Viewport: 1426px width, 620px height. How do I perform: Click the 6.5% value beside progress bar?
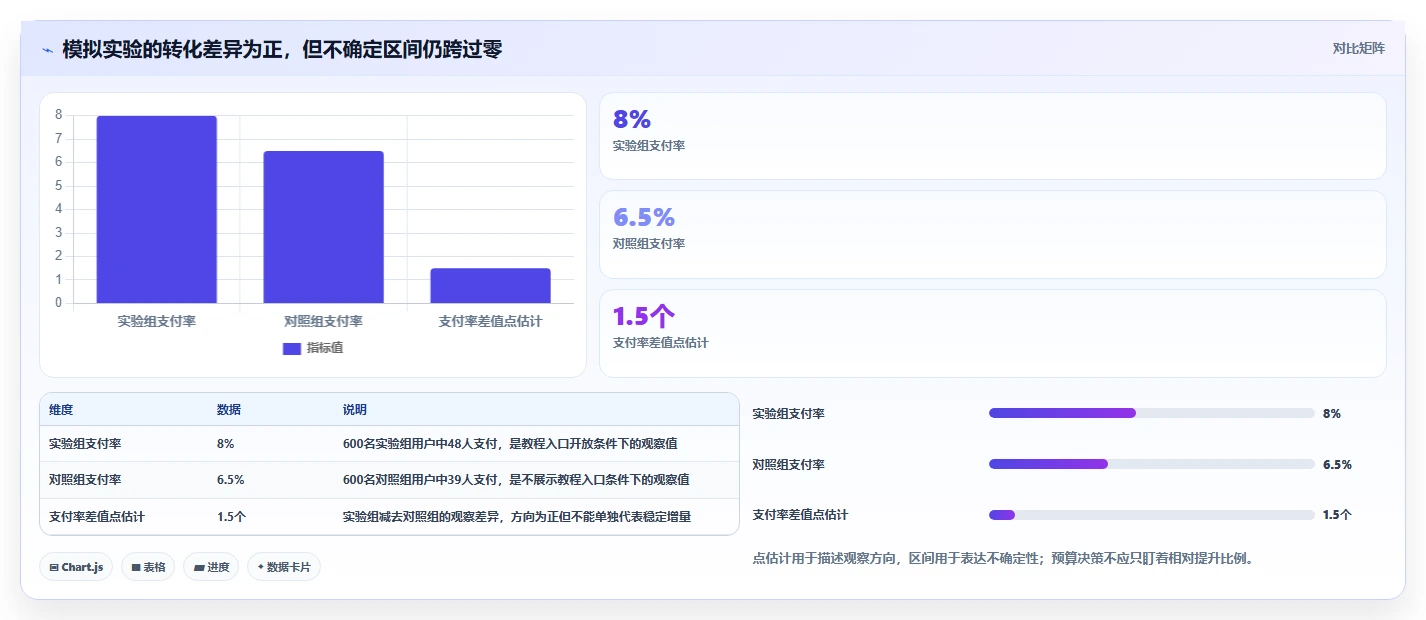click(x=1337, y=464)
